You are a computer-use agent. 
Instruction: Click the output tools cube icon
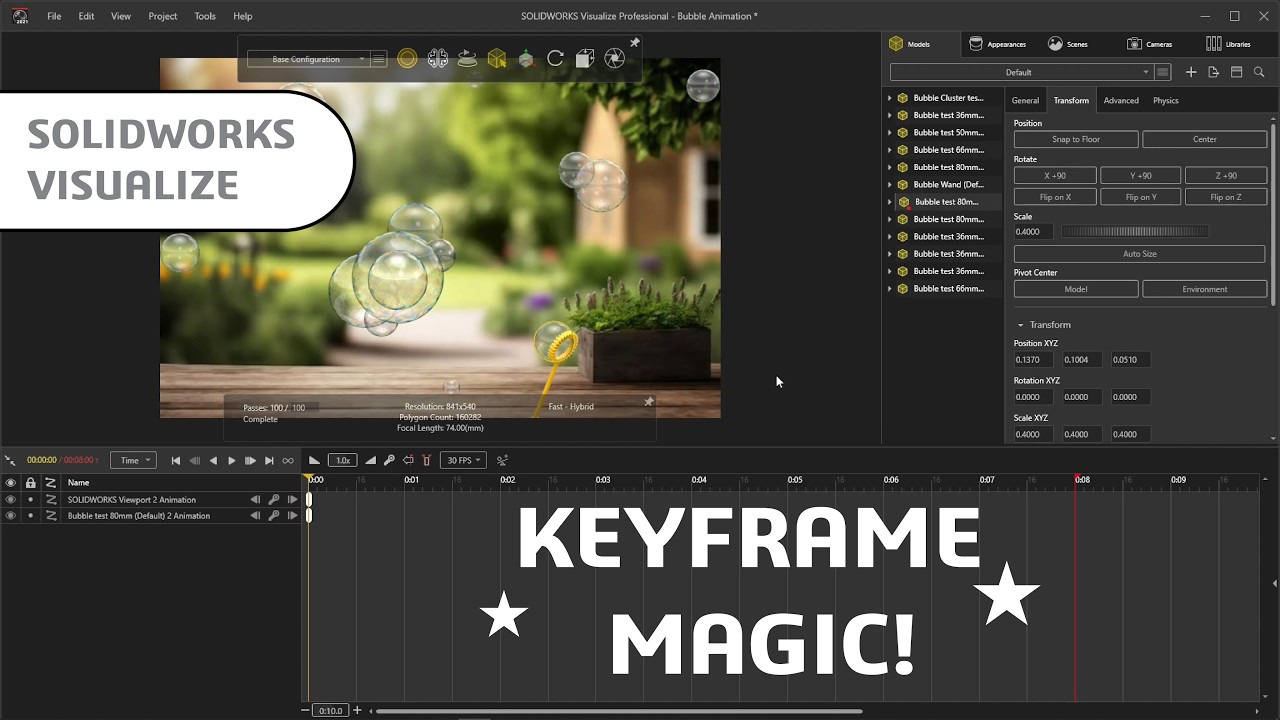pos(585,59)
